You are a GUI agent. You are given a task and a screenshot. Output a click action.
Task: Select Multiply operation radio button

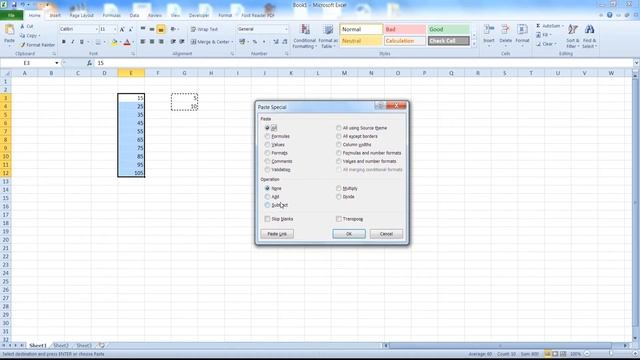[339, 188]
